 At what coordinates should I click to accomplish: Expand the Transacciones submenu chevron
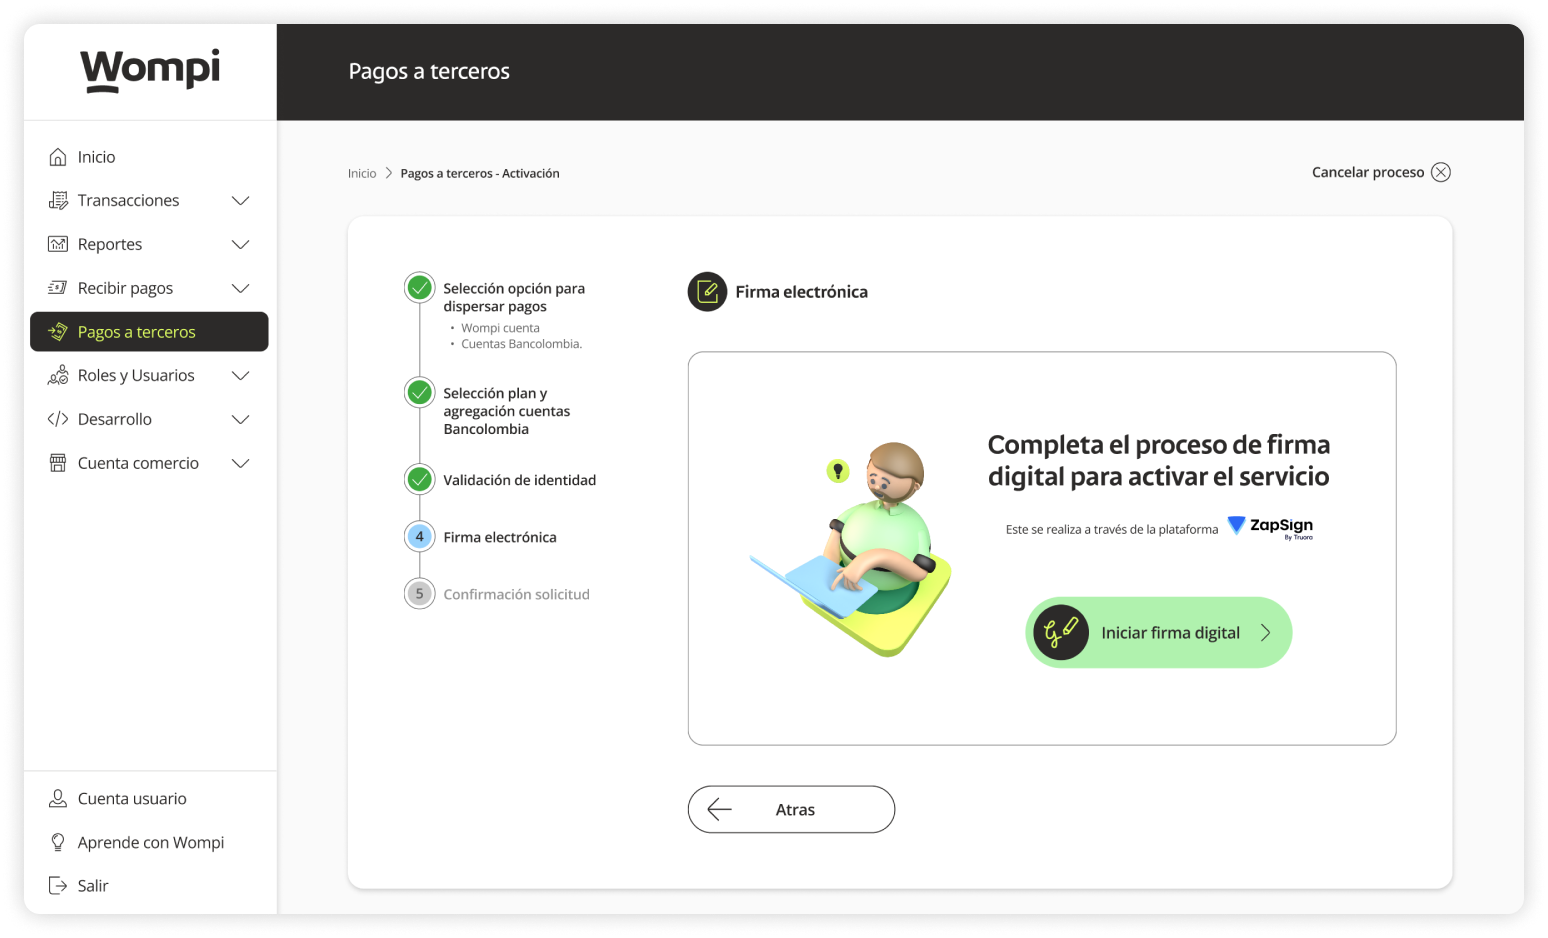(x=240, y=201)
